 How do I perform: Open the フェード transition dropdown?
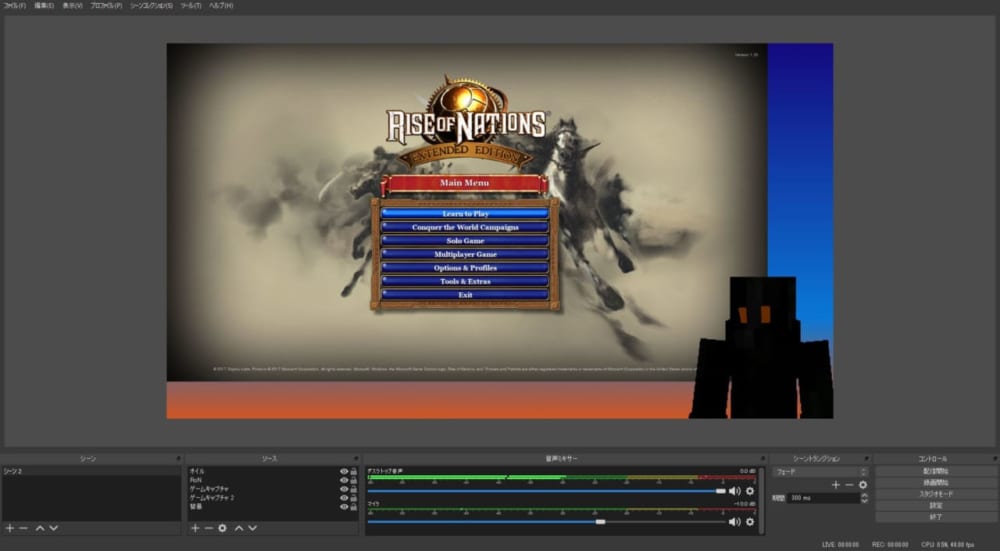click(x=820, y=471)
